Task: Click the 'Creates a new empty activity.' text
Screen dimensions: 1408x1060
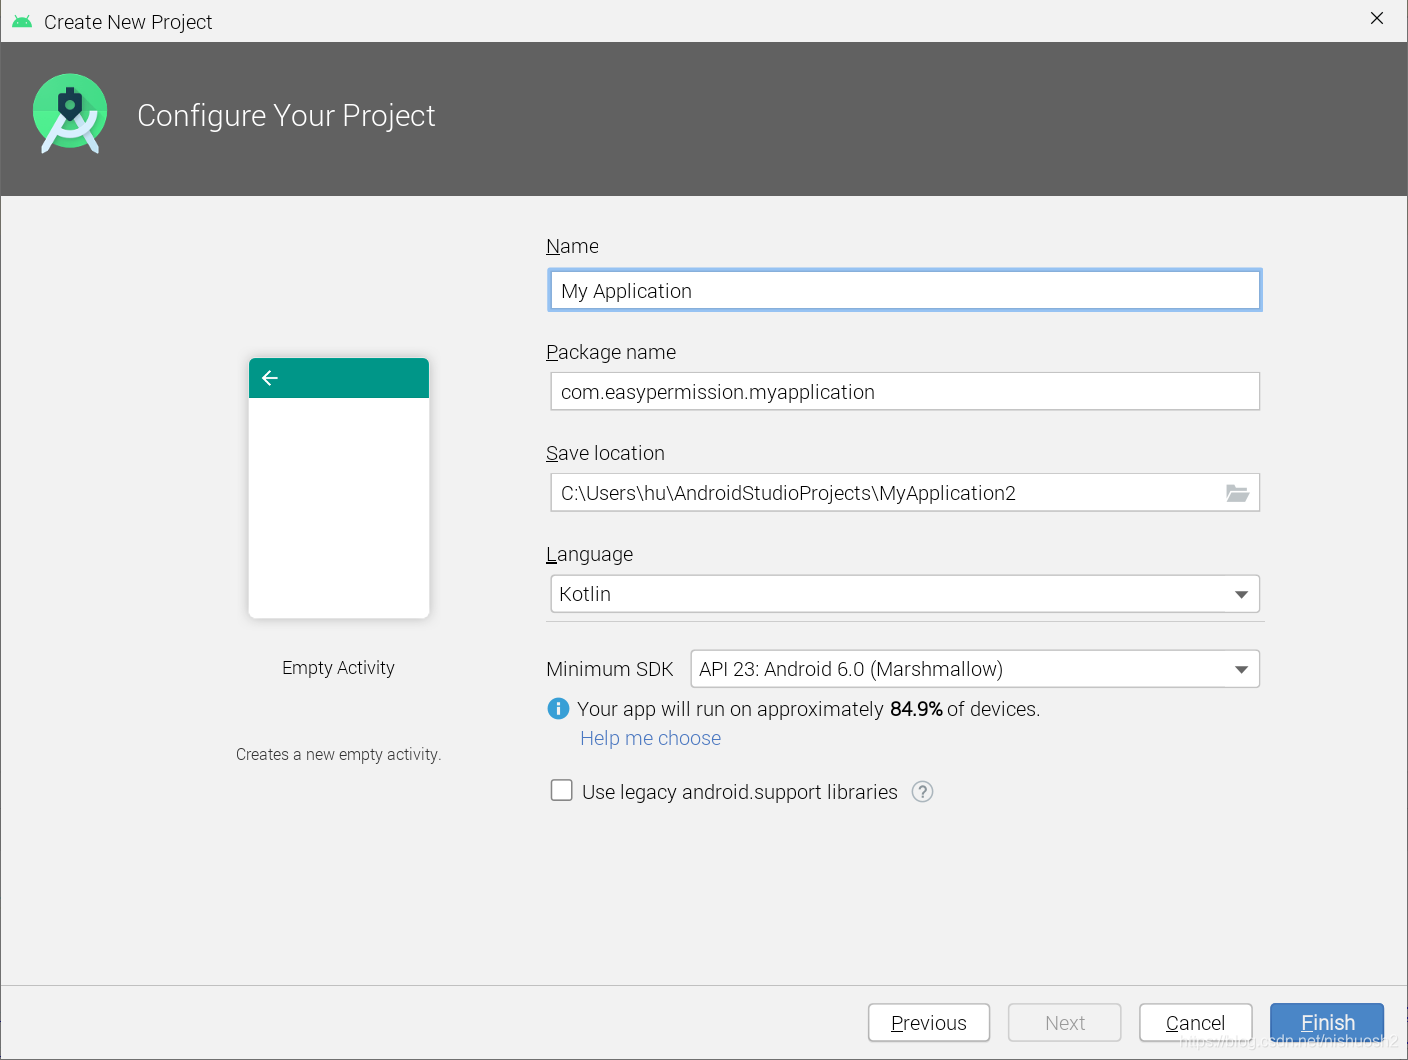Action: click(x=338, y=755)
